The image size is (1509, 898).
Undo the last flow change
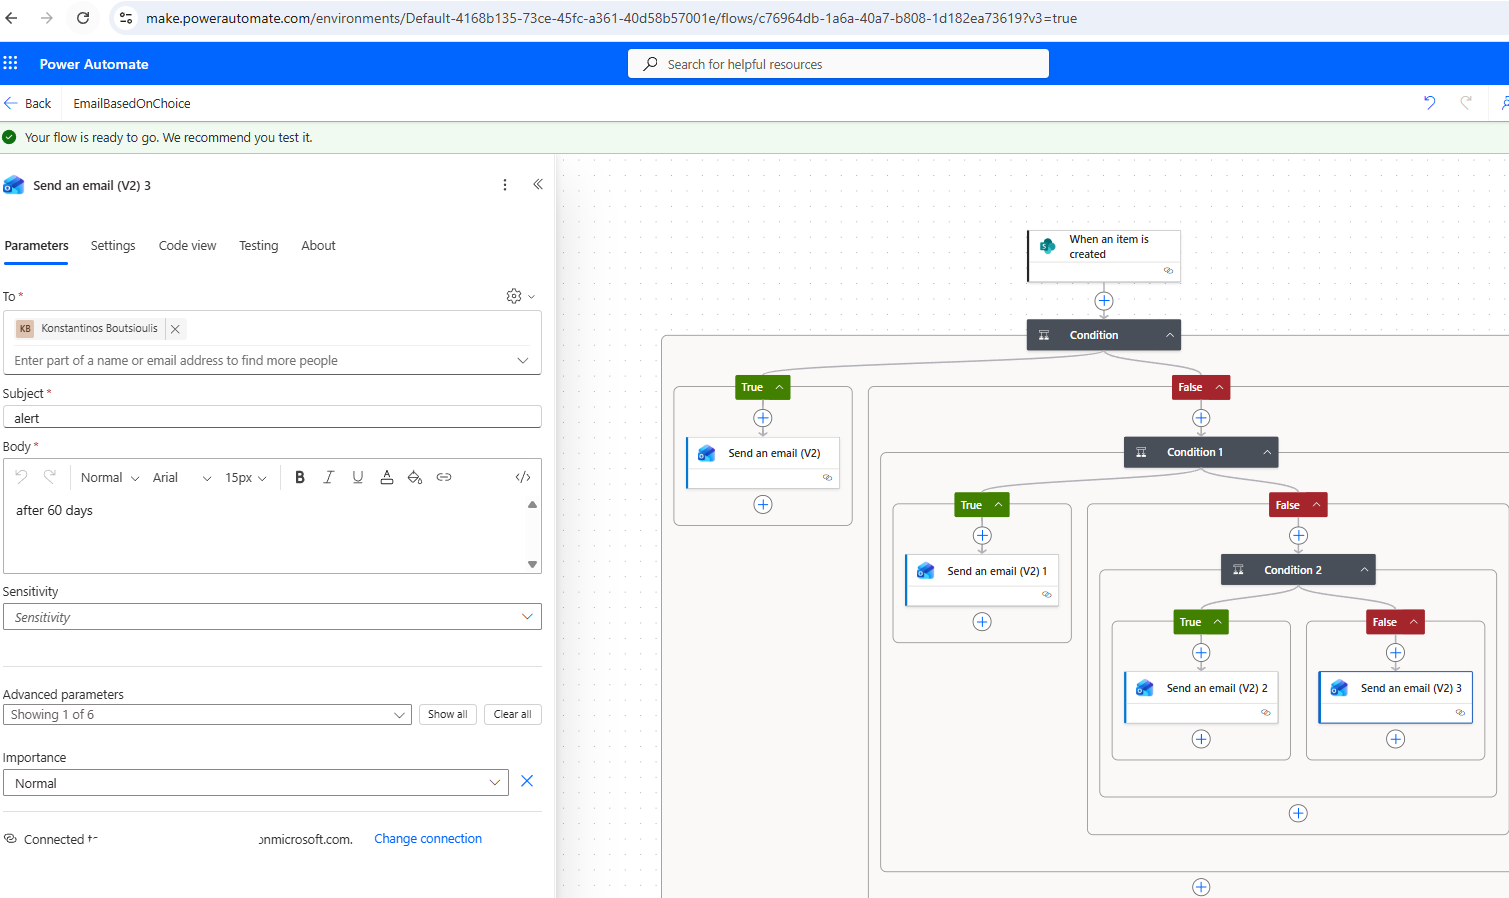[x=1429, y=103]
